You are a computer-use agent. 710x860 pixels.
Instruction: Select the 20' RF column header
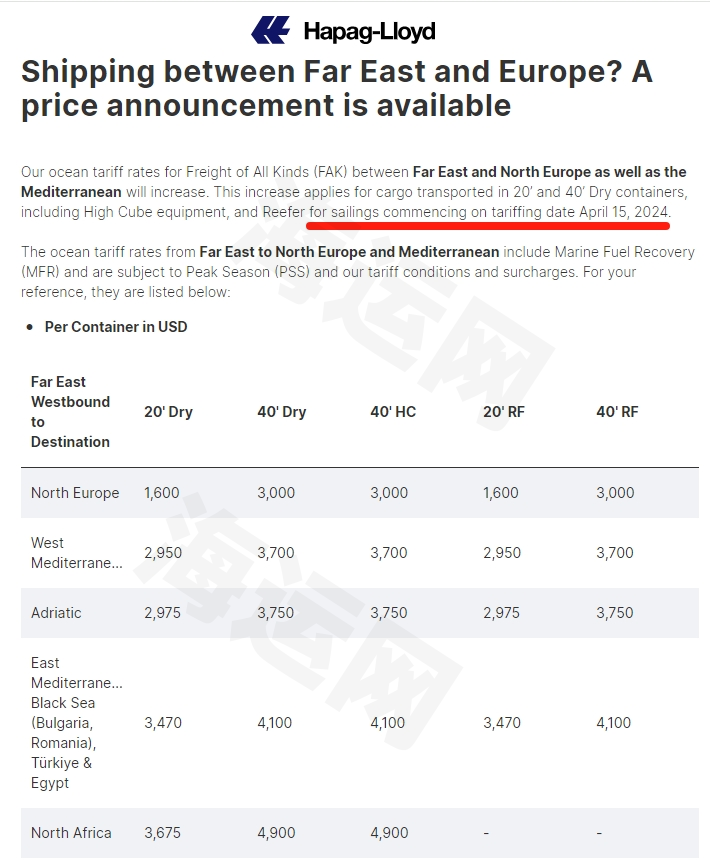[x=504, y=412]
